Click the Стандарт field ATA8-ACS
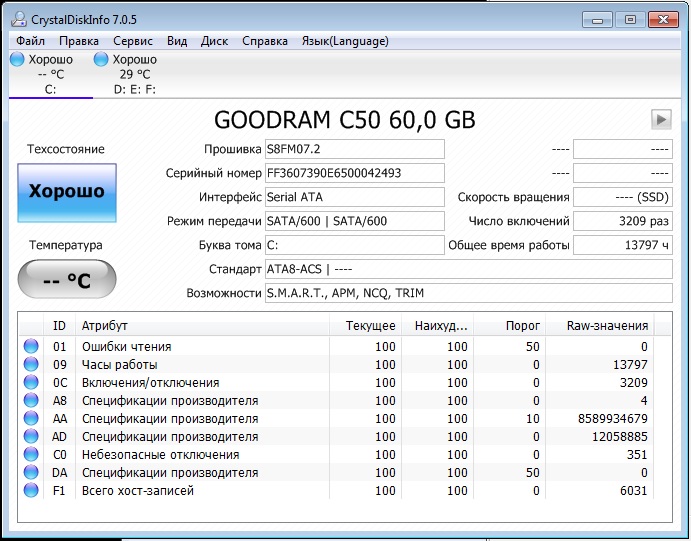Screen dimensions: 691x541 click(468, 269)
